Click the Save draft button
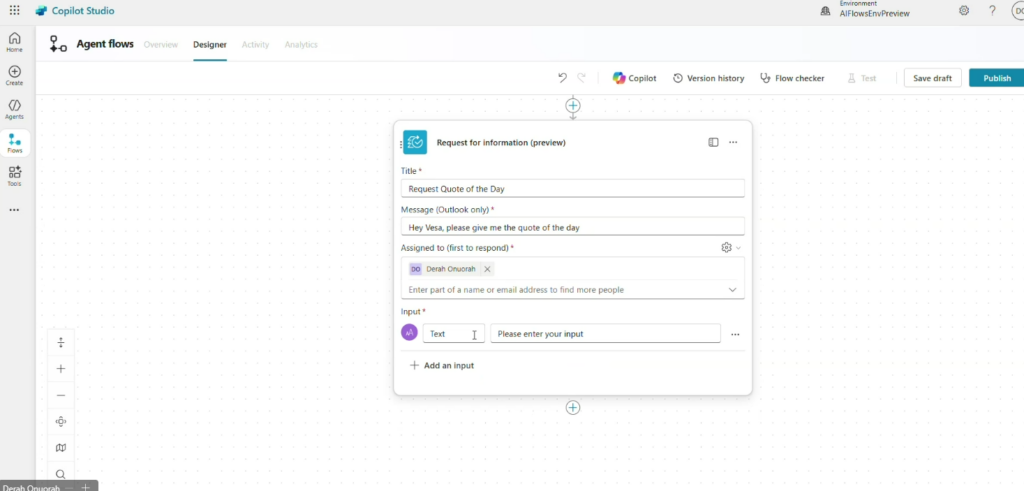The height and width of the screenshot is (491, 1024). click(x=932, y=78)
